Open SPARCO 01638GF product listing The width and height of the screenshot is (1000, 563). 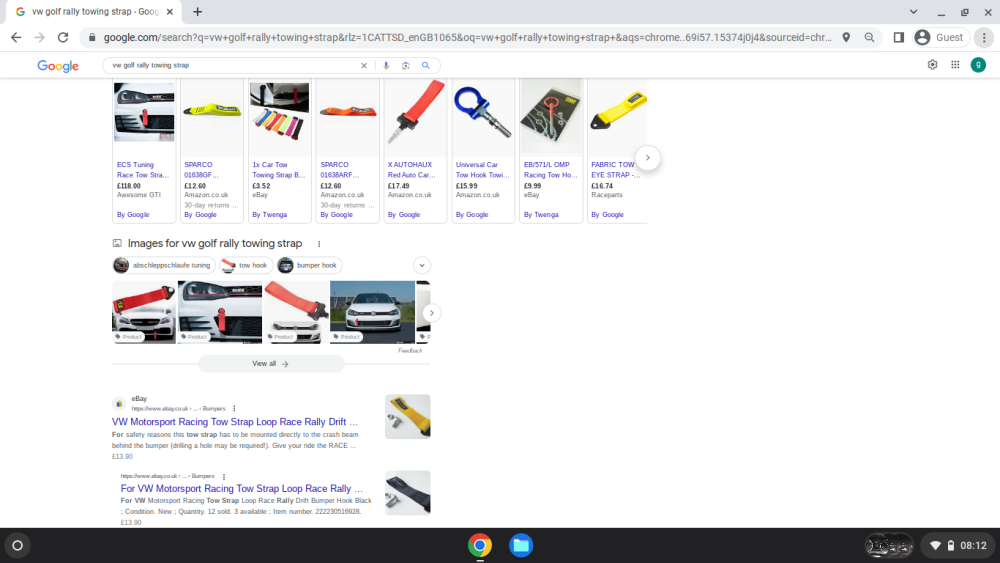coord(202,170)
